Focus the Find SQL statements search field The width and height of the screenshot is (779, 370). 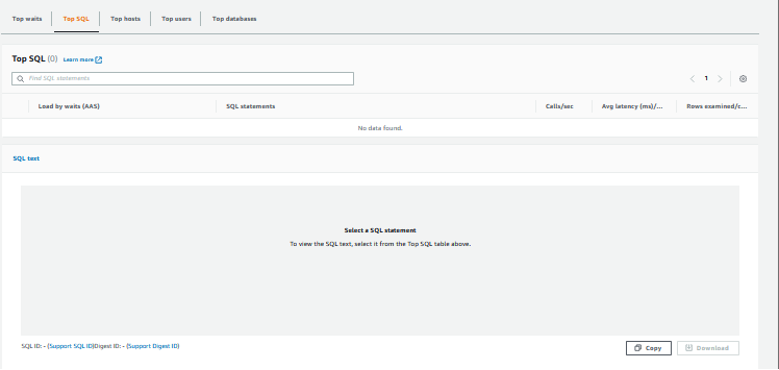coord(182,78)
